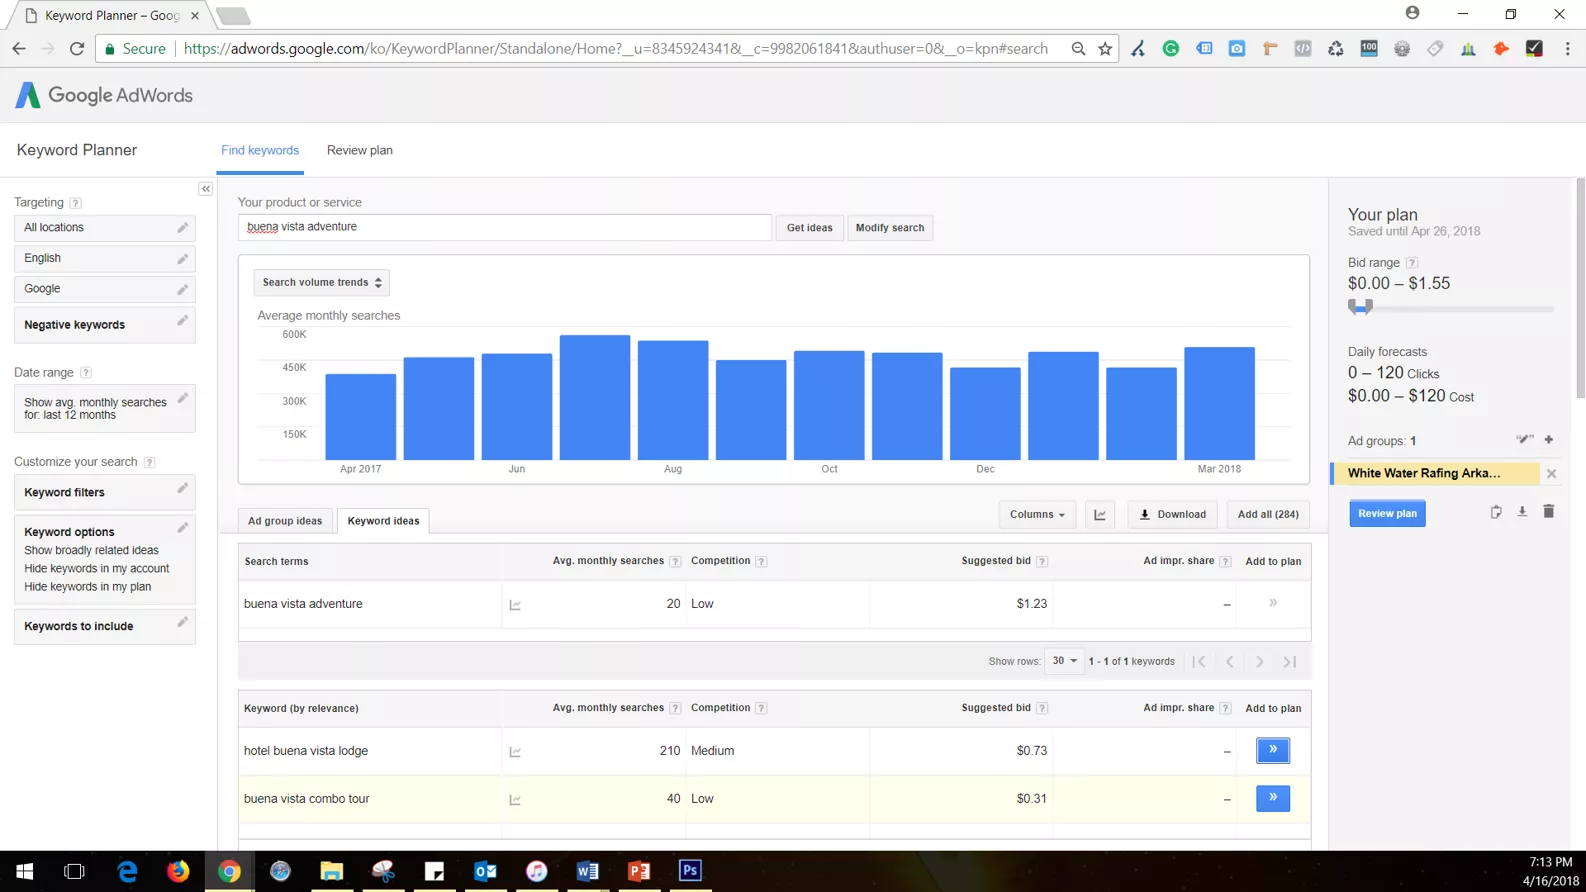Viewport: 1586px width, 892px height.
Task: Click Modify search button
Action: [890, 228]
